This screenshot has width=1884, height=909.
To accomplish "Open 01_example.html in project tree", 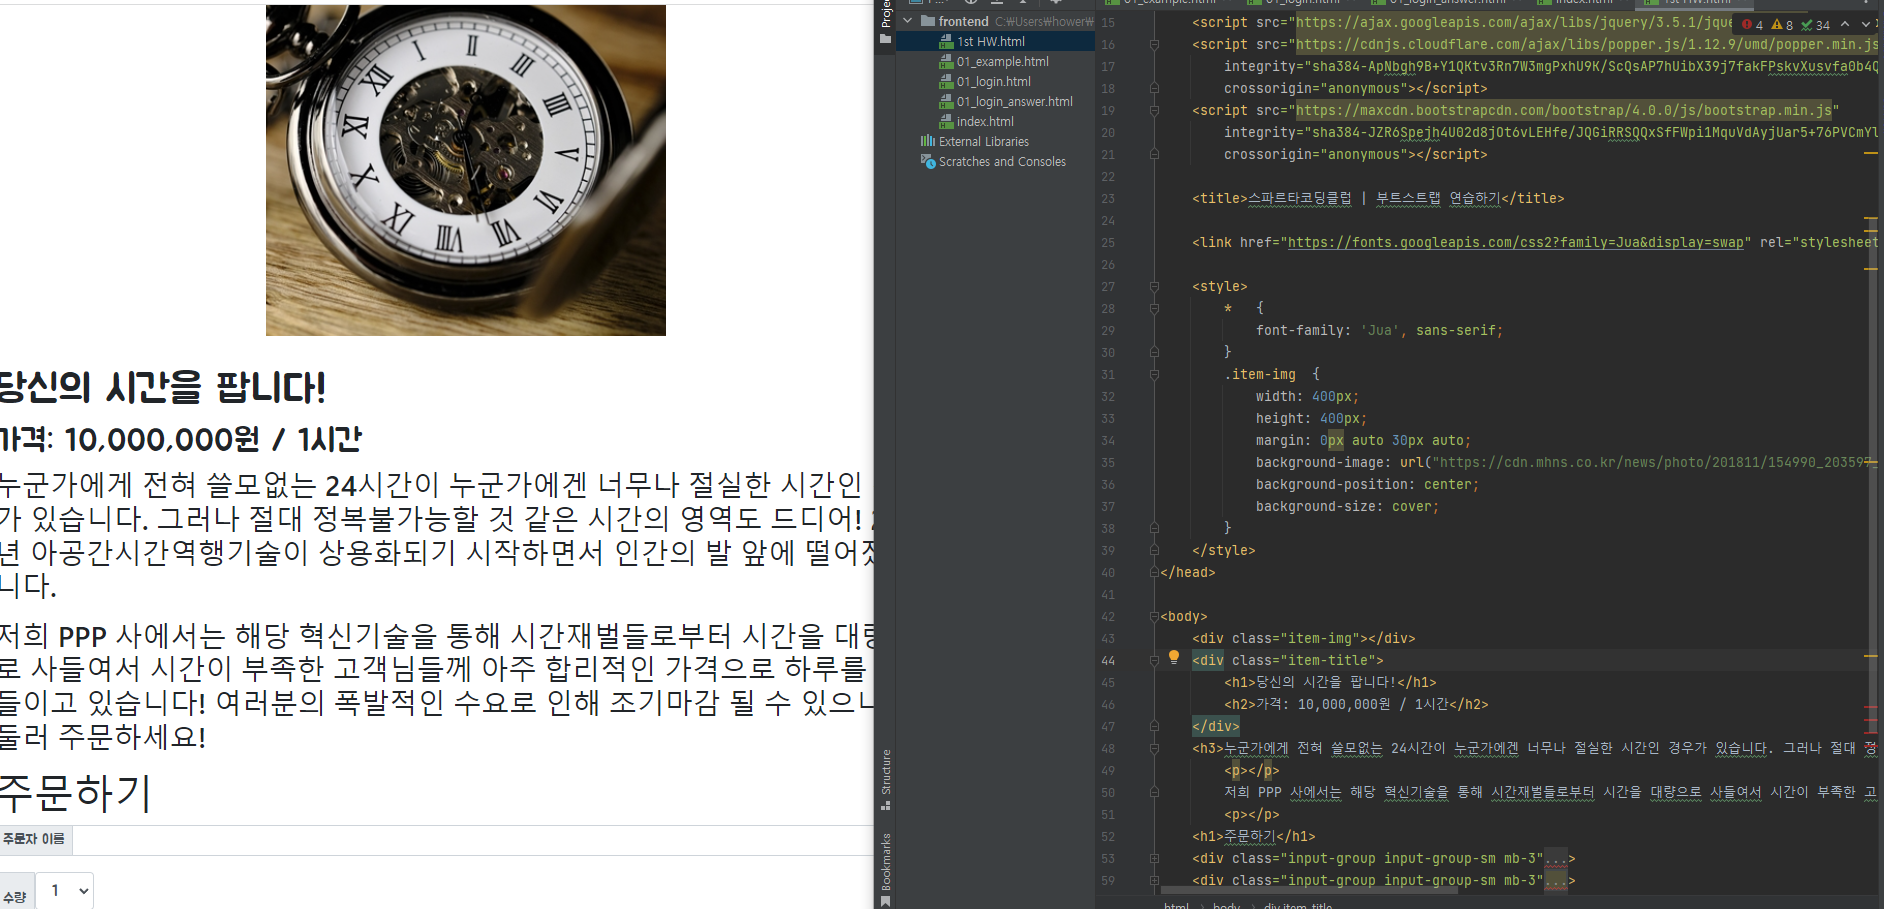I will pyautogui.click(x=1003, y=62).
